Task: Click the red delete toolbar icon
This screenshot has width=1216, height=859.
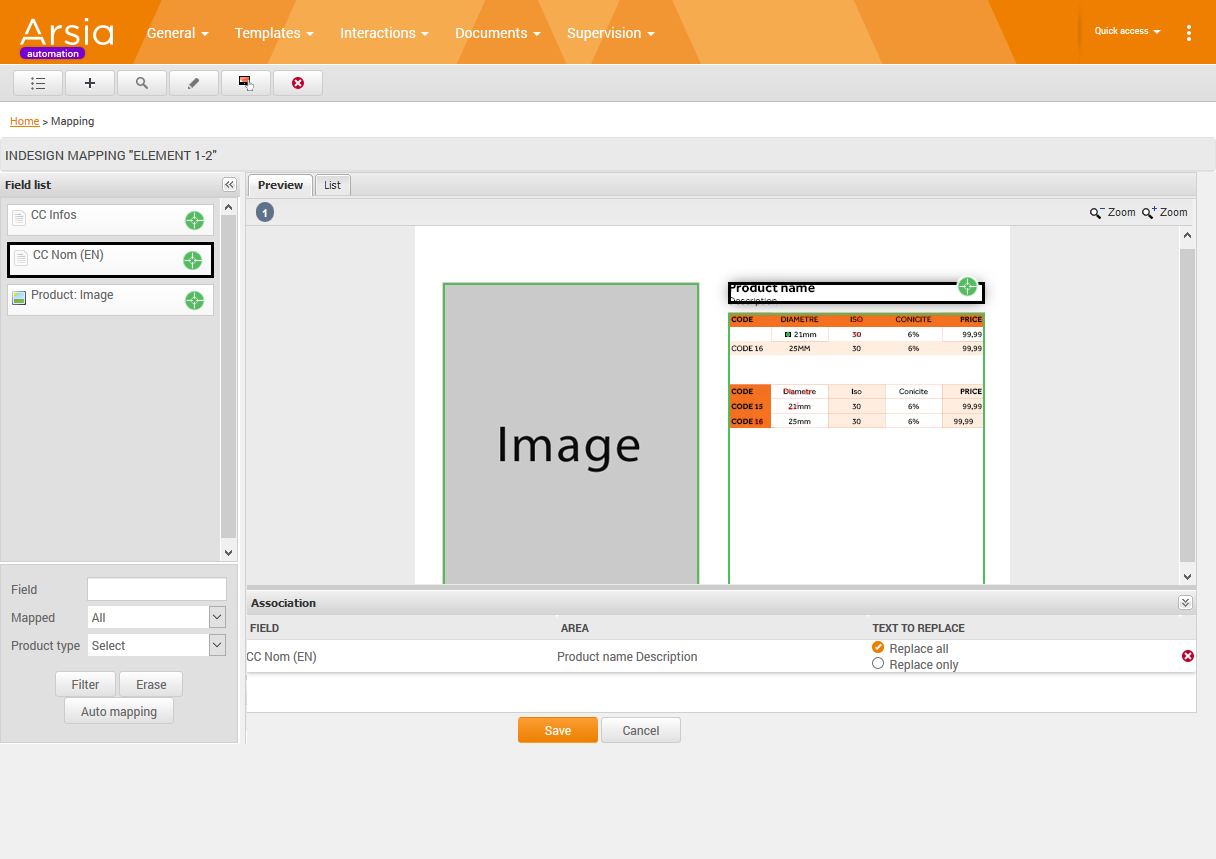Action: [298, 83]
